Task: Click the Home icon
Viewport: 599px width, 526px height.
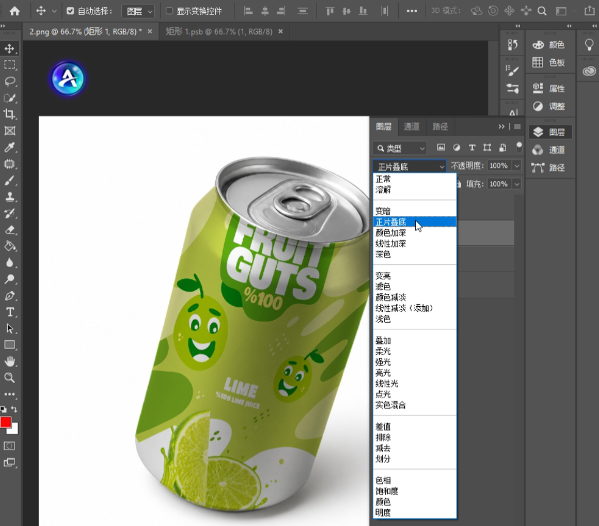Action: coord(15,11)
